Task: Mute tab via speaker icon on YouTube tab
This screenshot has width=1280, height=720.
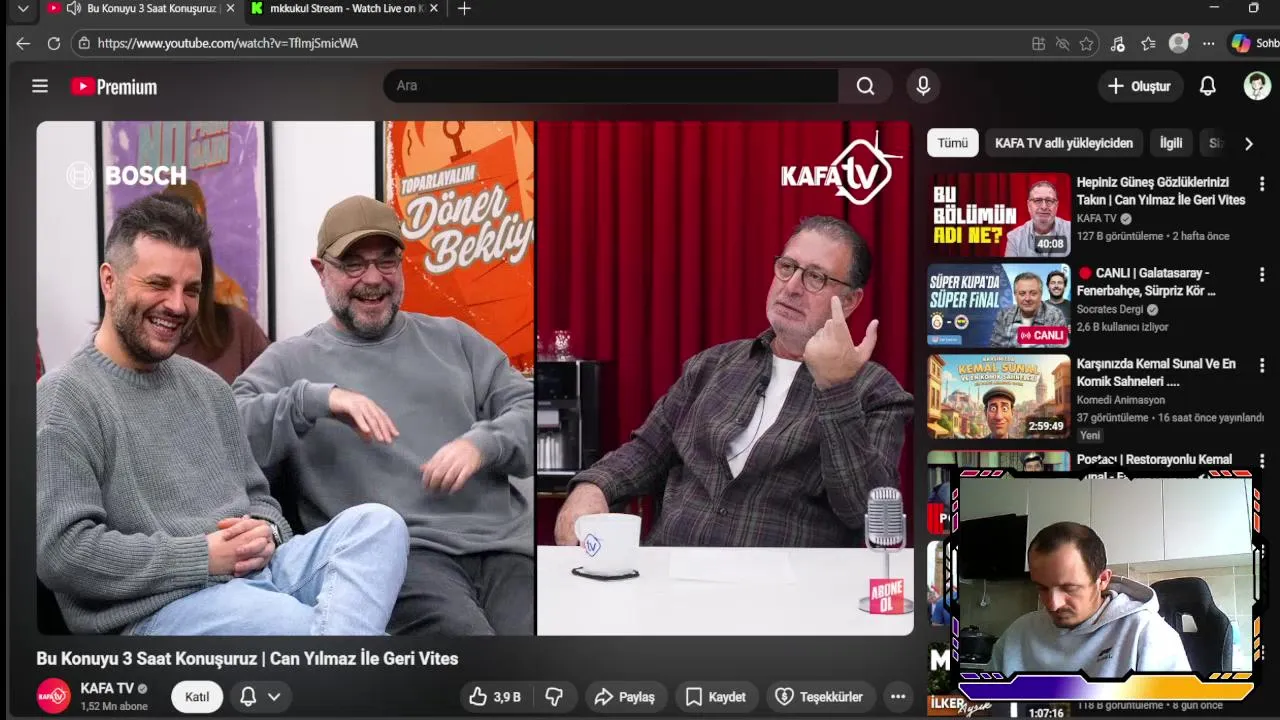Action: pyautogui.click(x=74, y=8)
